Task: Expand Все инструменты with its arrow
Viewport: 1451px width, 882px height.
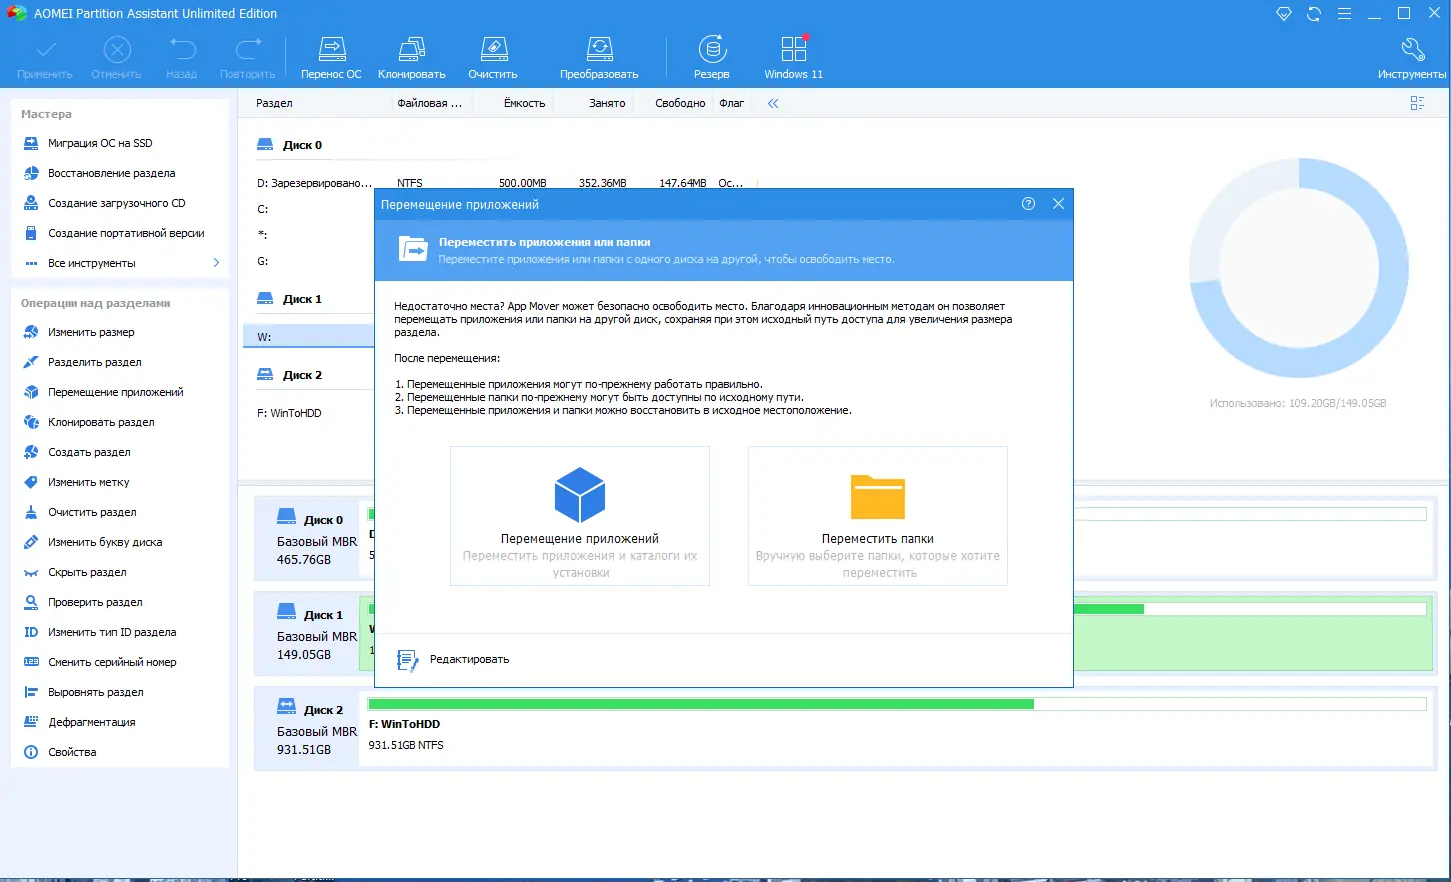Action: [x=216, y=263]
